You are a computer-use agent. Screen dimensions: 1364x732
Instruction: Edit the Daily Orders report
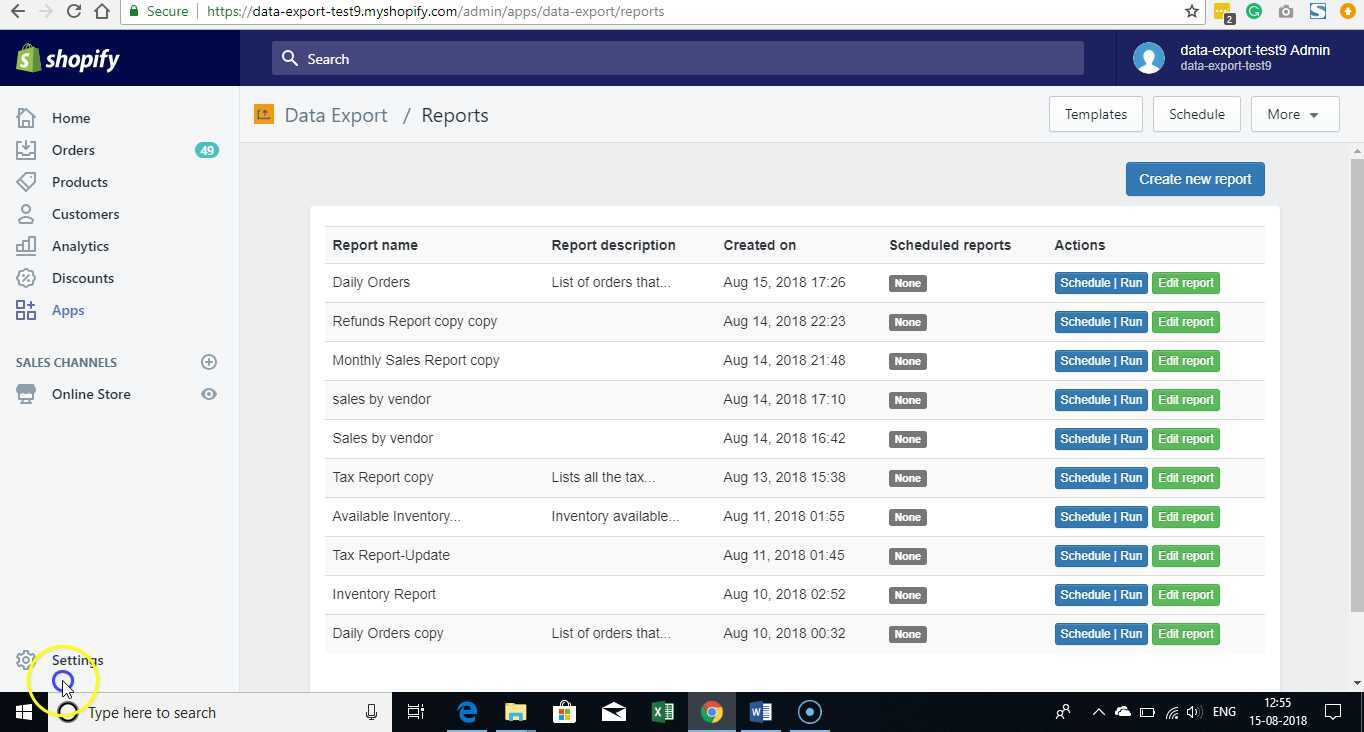tap(1185, 282)
